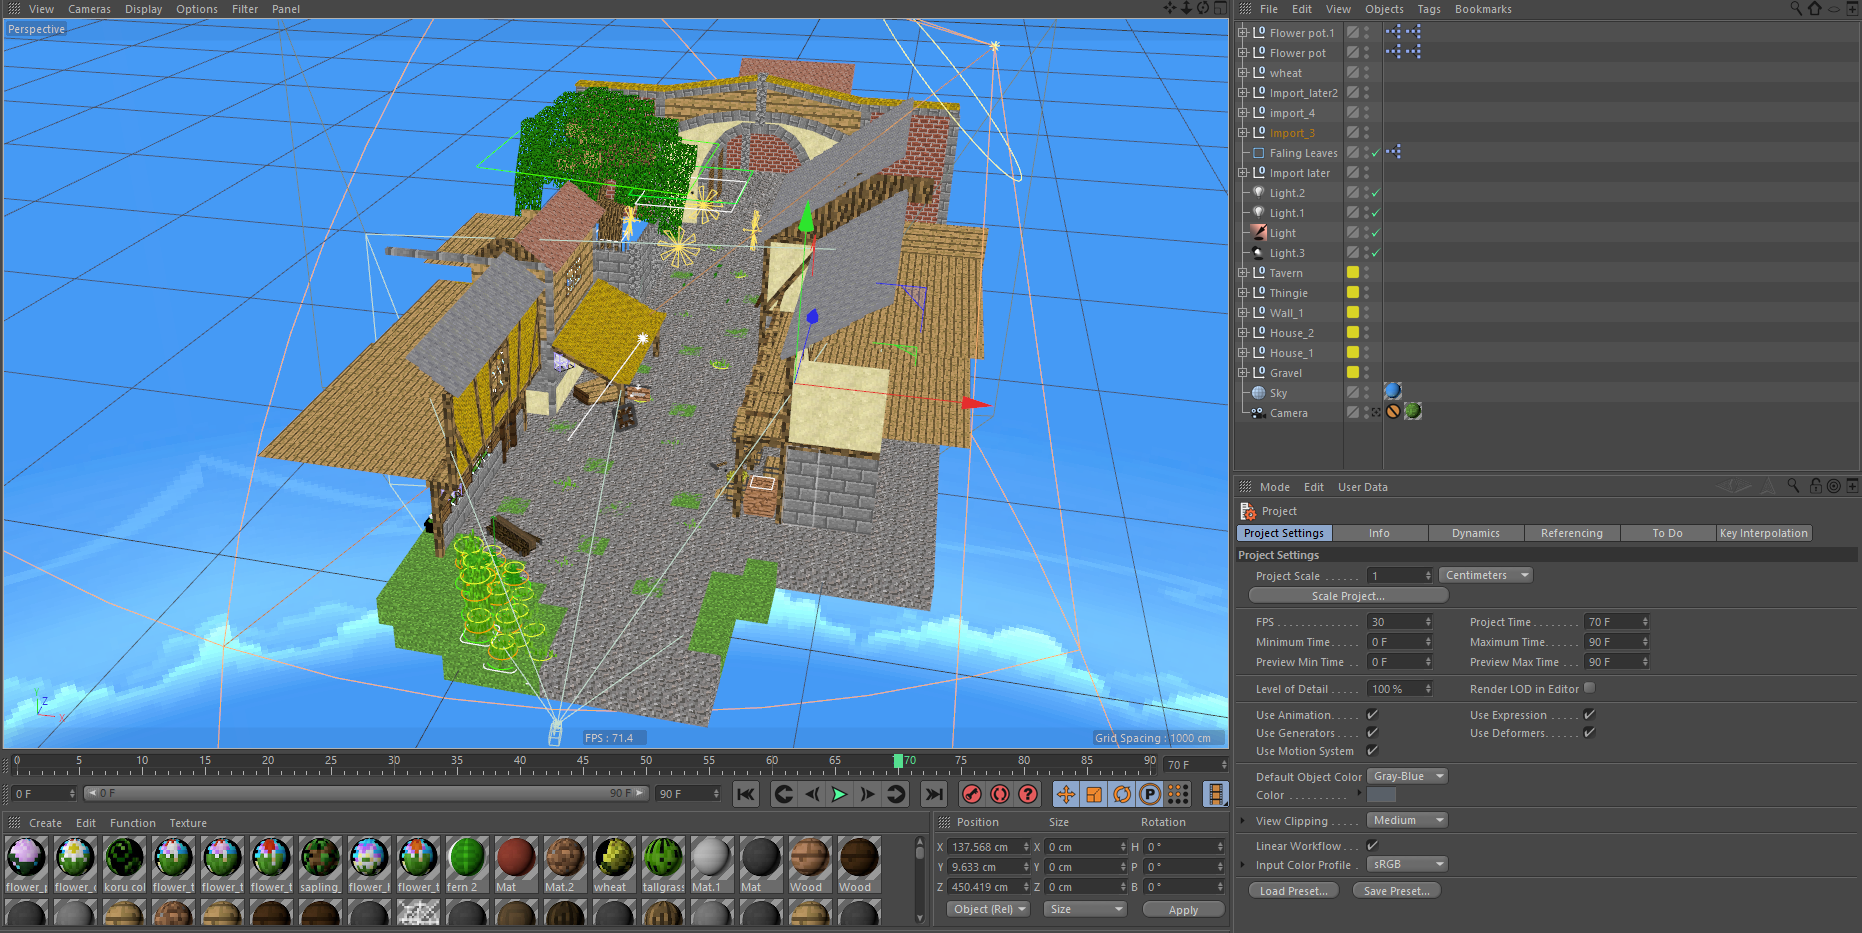1862x933 pixels.
Task: Click the attribute panel lock icon
Action: point(1816,486)
